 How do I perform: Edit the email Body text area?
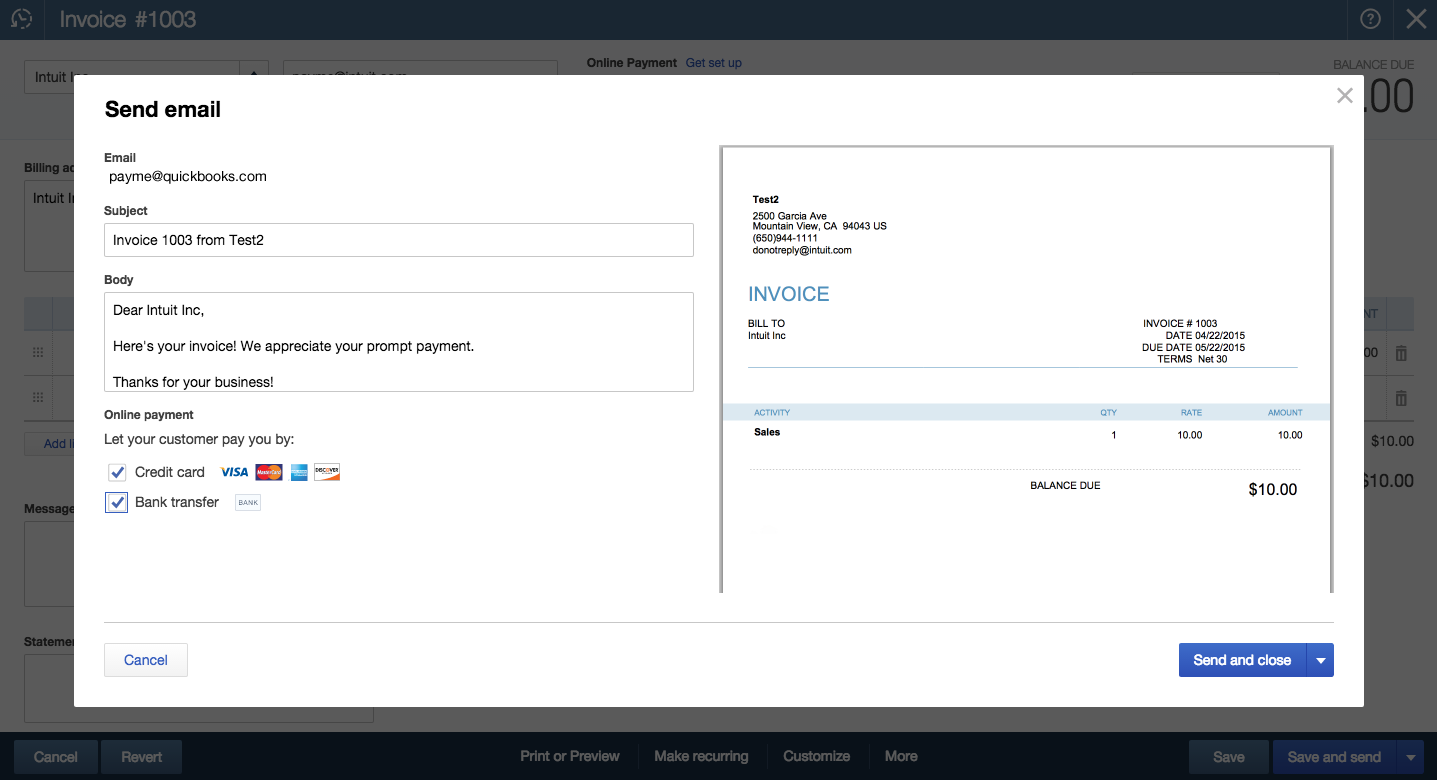(x=399, y=342)
